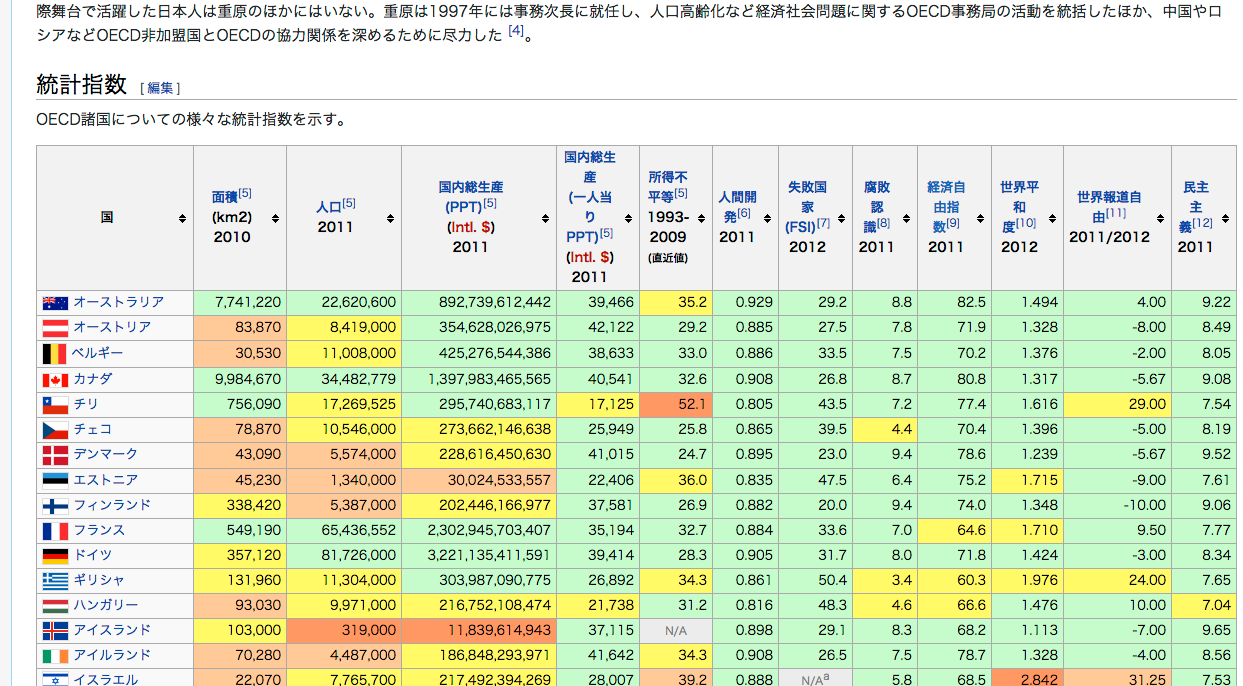Open the エストニア country link

105,480
